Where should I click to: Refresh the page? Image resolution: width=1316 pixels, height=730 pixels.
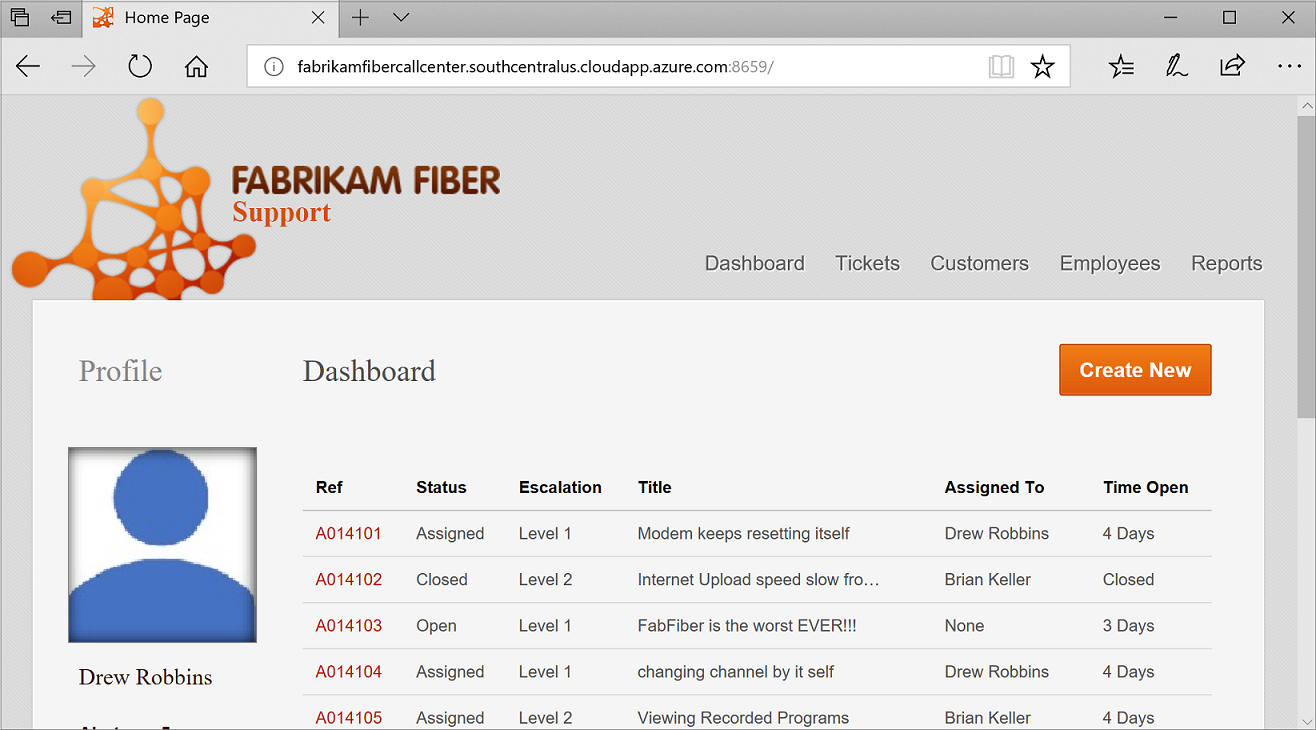[140, 66]
